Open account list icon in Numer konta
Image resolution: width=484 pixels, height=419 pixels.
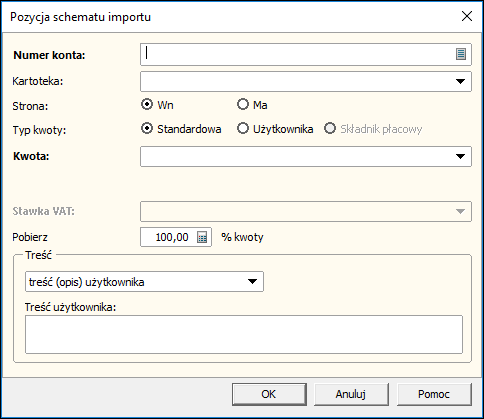[461, 54]
